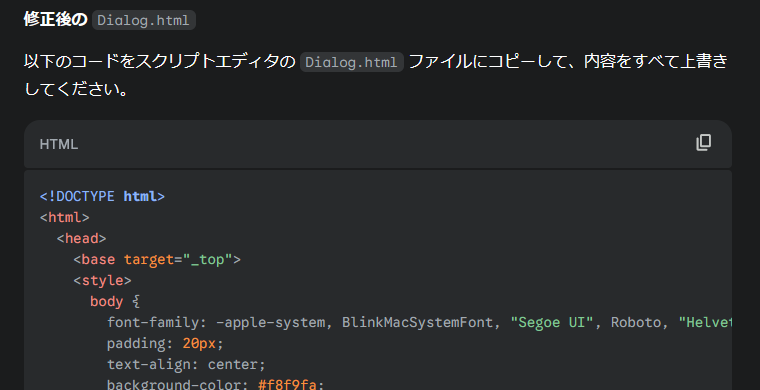The height and width of the screenshot is (390, 760).
Task: Click the heading text 修正後の
Action: tap(56, 20)
